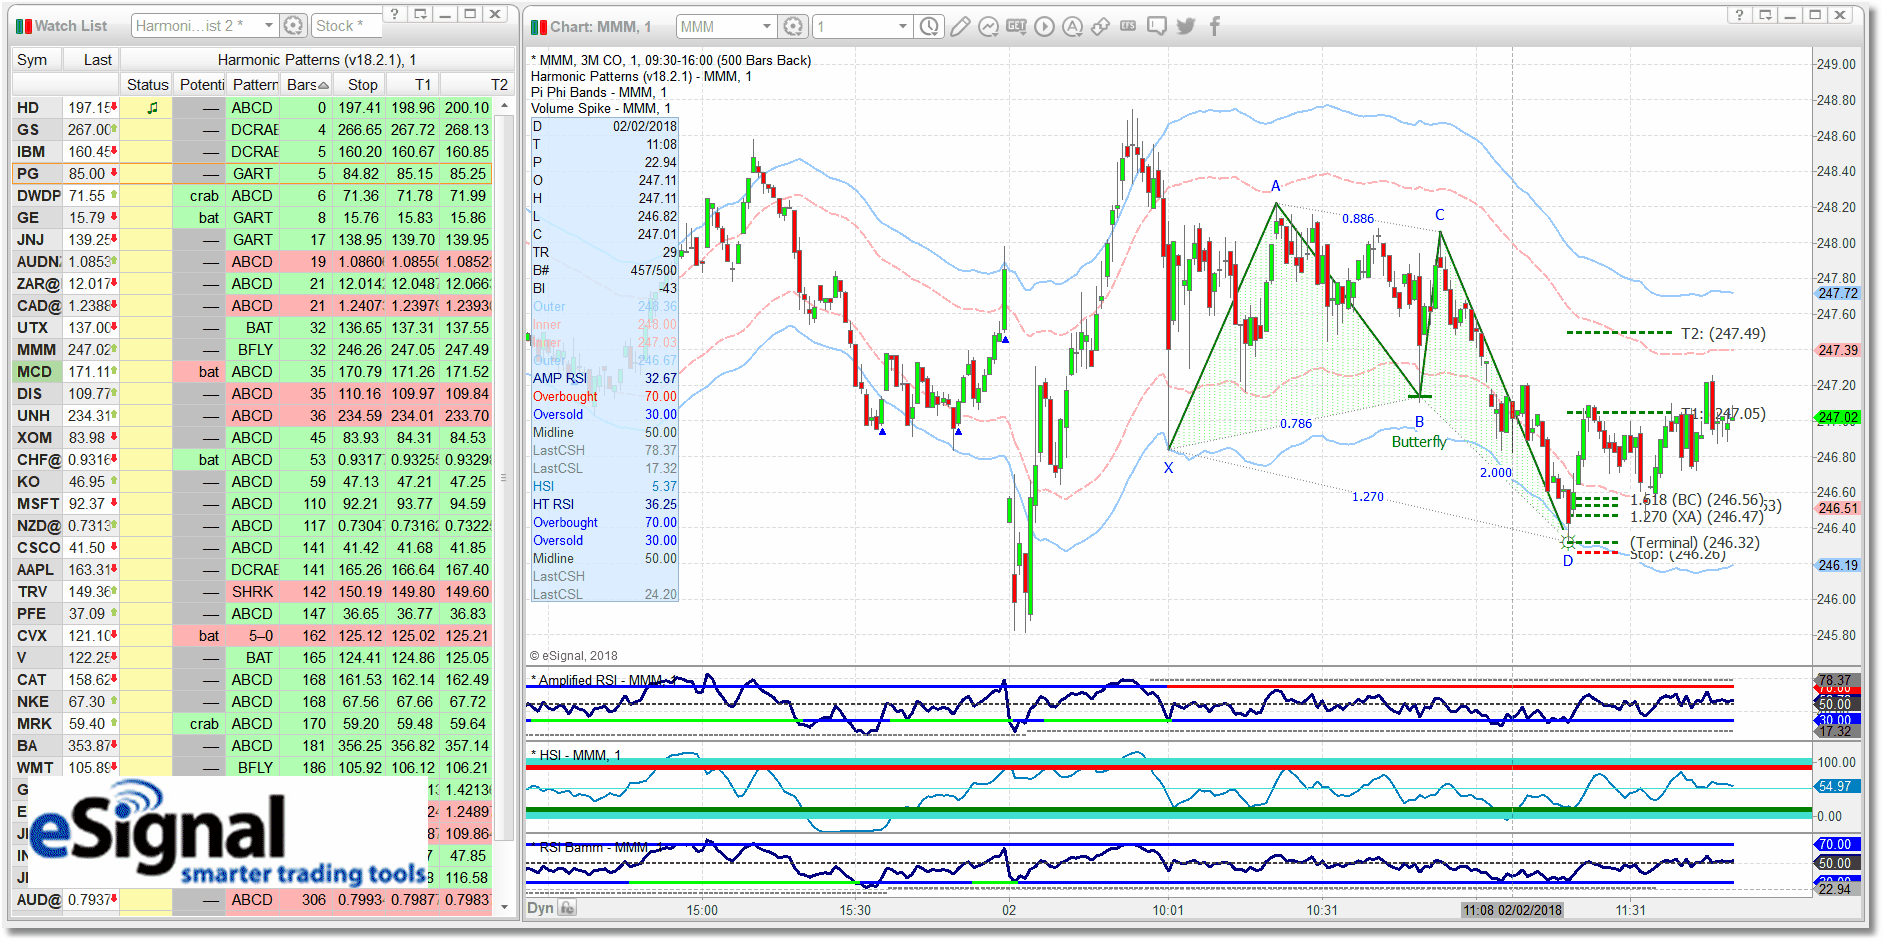Toggle the alert note icon on HD row
This screenshot has height=942, width=1883.
tap(152, 107)
